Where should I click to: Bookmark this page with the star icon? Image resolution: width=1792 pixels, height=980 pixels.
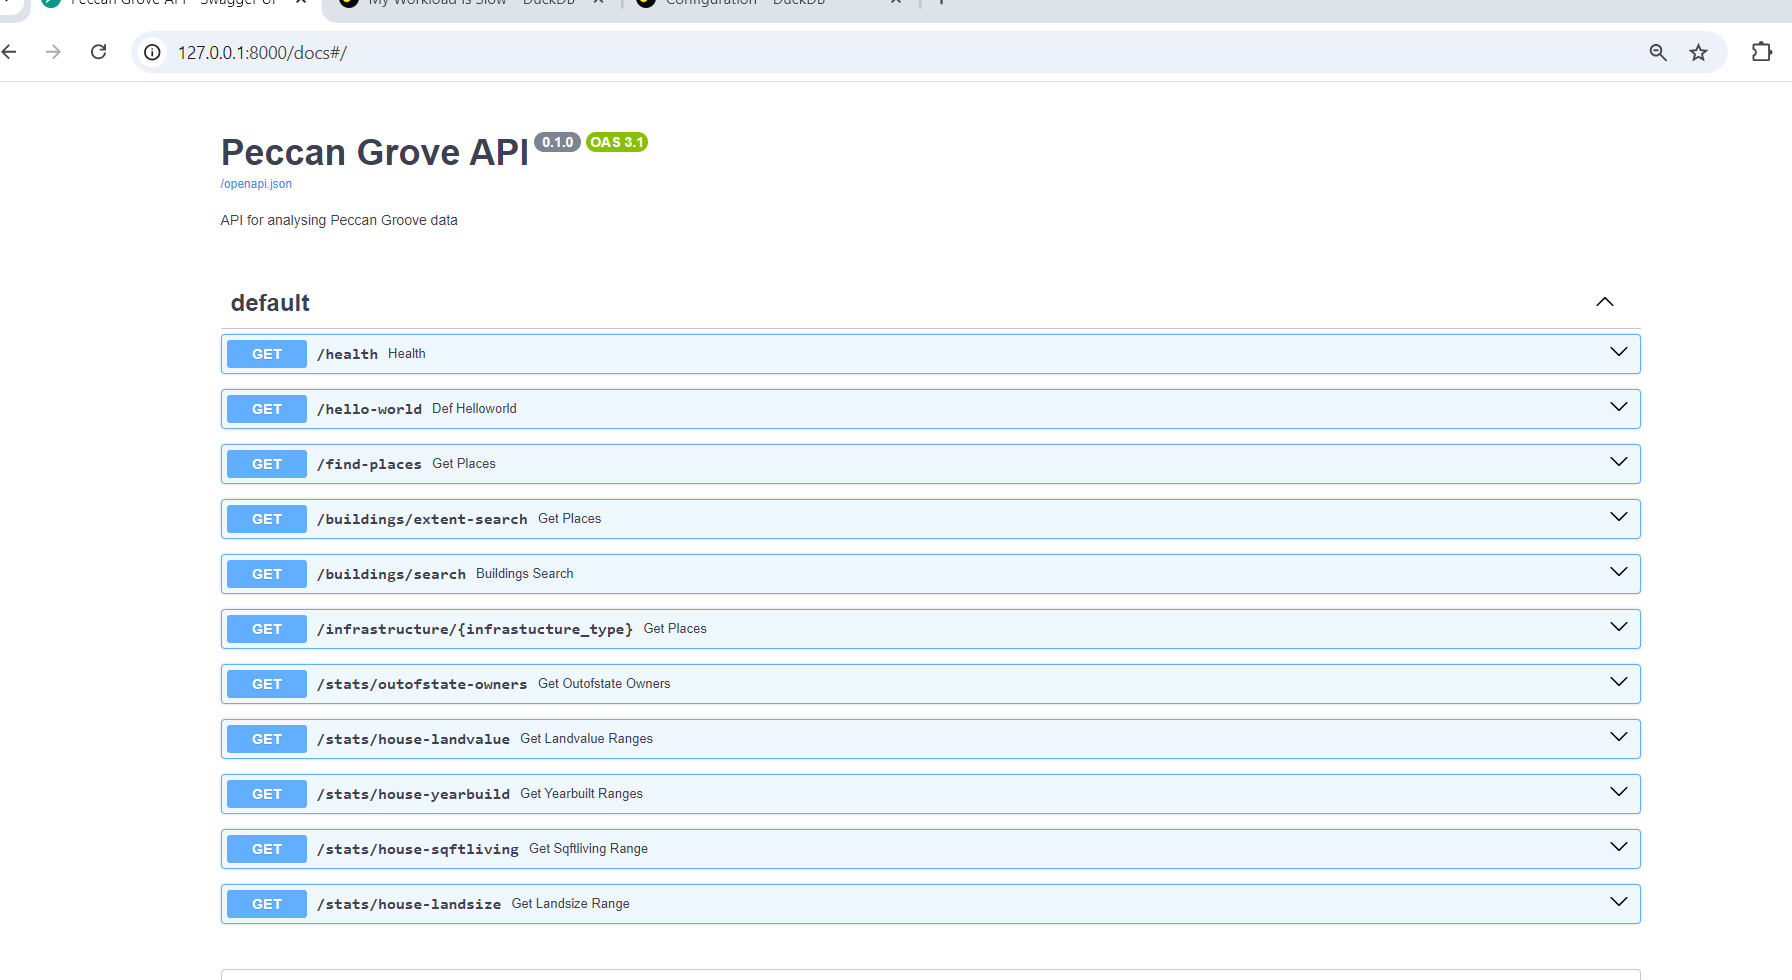tap(1698, 52)
